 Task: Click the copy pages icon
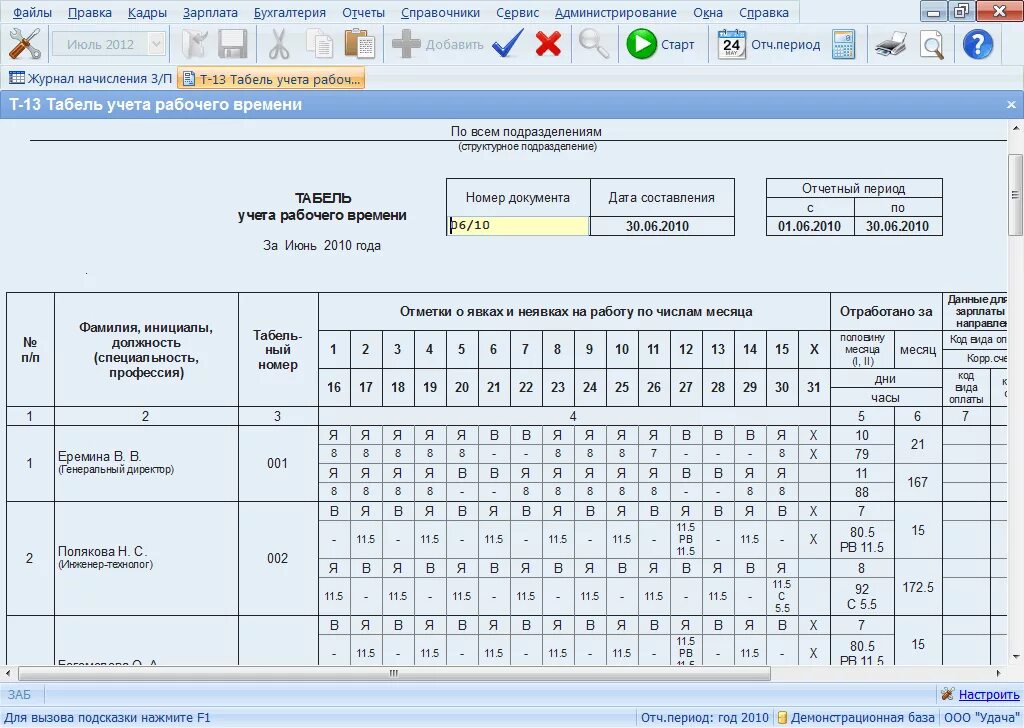click(x=320, y=44)
